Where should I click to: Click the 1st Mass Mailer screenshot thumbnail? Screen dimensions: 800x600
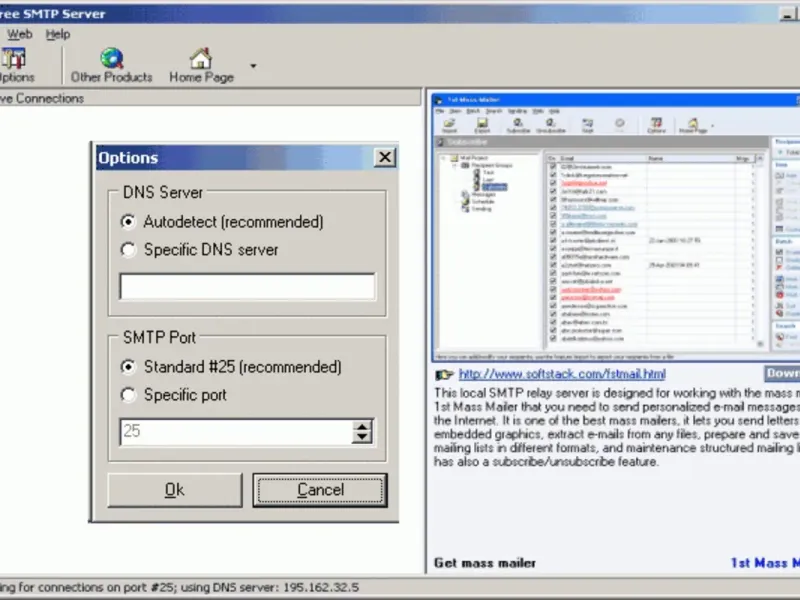[616, 227]
